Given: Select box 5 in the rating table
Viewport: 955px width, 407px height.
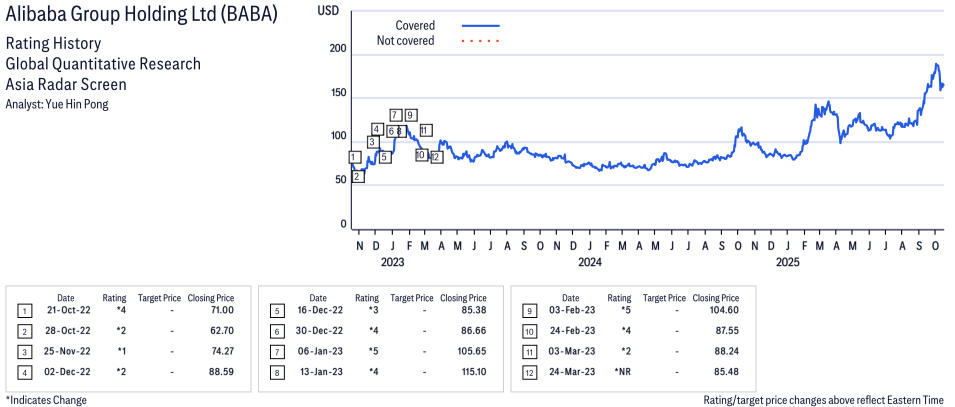Looking at the screenshot, I should click(x=276, y=311).
